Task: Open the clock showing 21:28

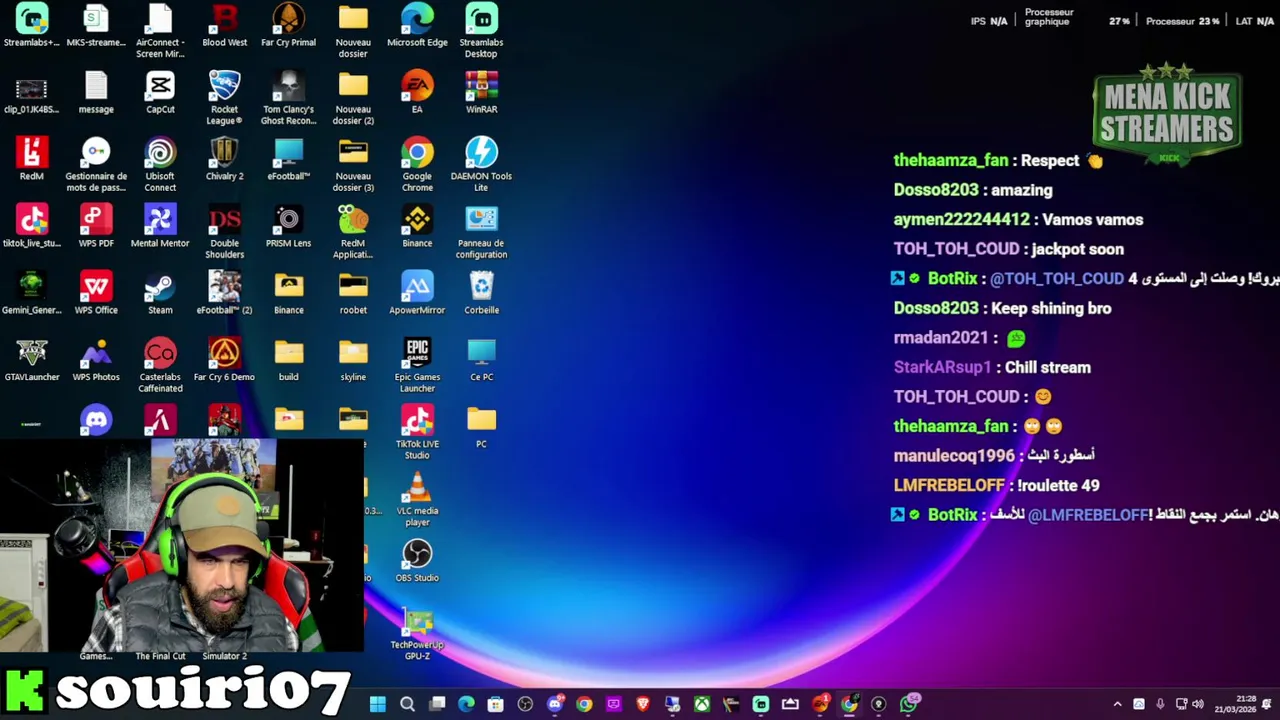Action: 1238,704
